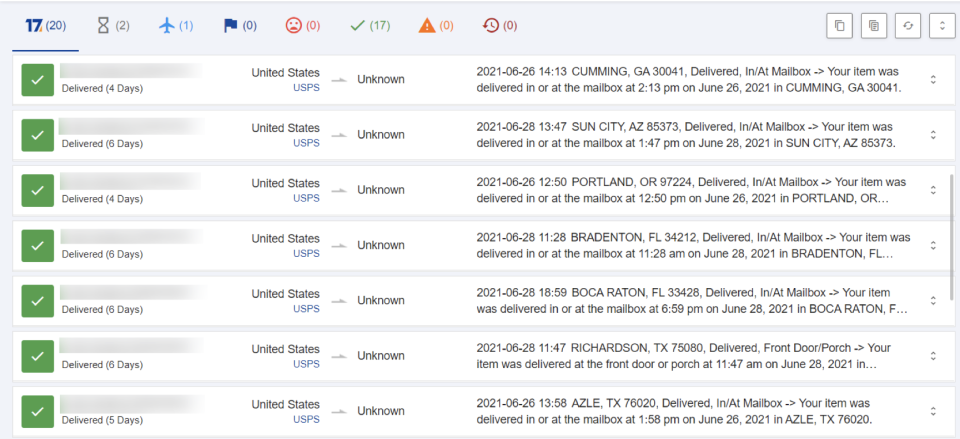This screenshot has width=960, height=439.
Task: Switch to In Transit airplane (1) tab
Action: coord(176,26)
